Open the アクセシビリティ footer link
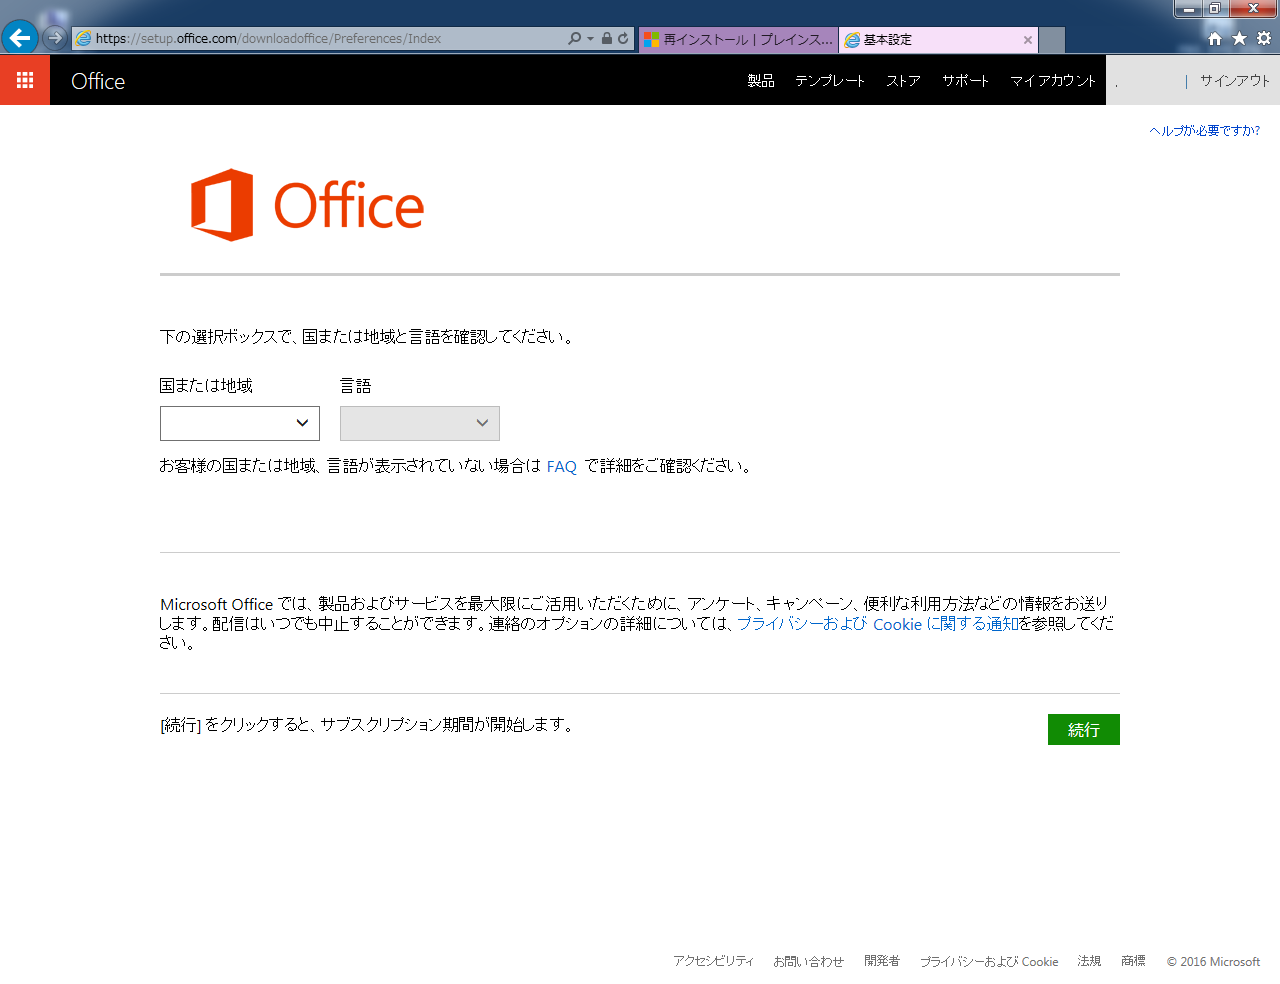Viewport: 1280px width, 984px height. [x=713, y=961]
